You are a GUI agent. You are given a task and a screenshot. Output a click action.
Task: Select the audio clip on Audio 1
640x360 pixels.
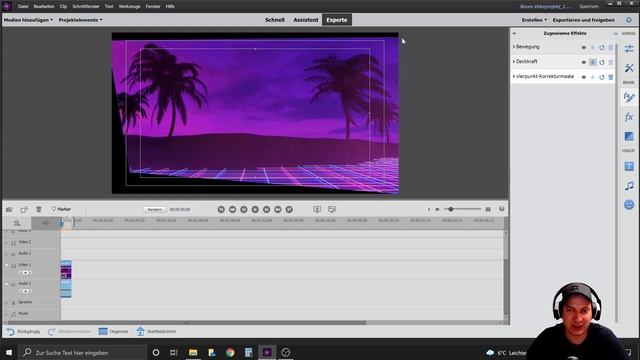tap(66, 288)
